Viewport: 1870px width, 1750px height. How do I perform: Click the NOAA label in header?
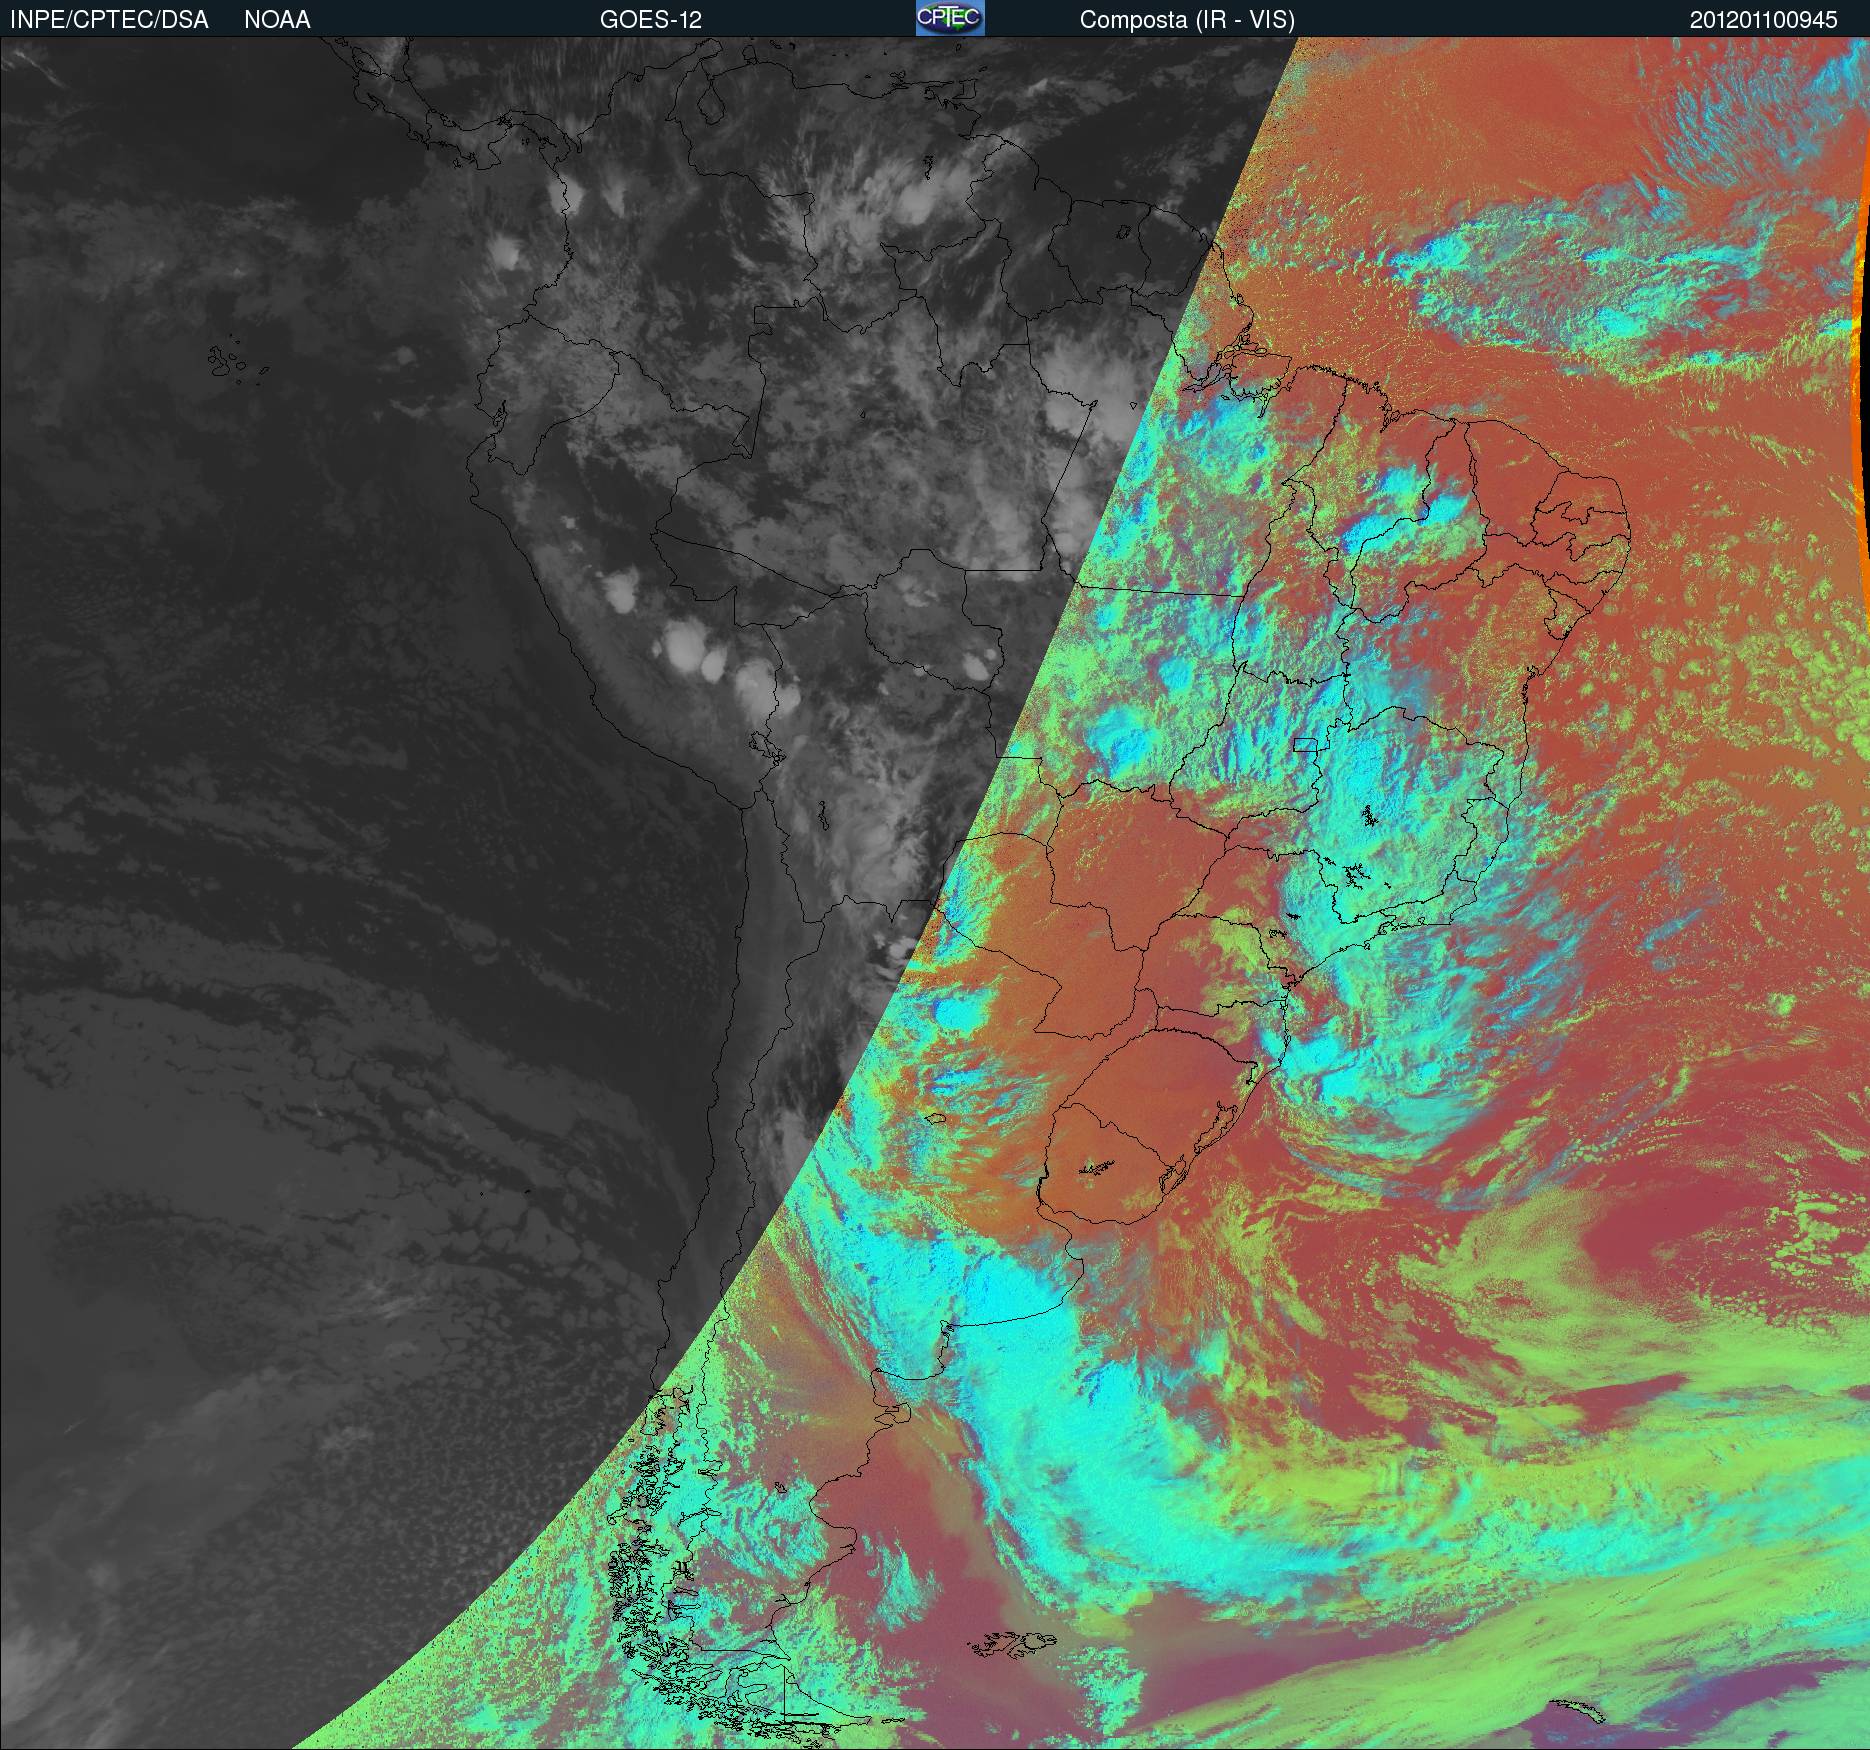coord(277,20)
